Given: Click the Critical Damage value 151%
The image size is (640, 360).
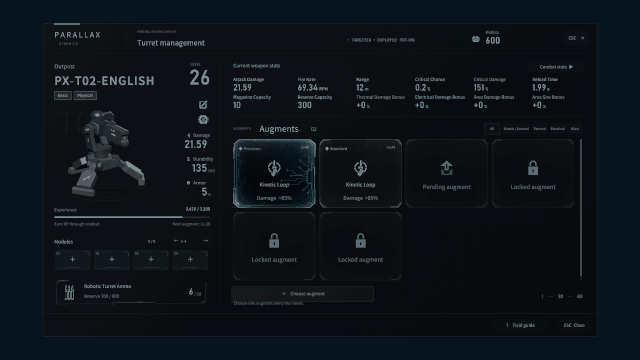Looking at the screenshot, I should 481,88.
